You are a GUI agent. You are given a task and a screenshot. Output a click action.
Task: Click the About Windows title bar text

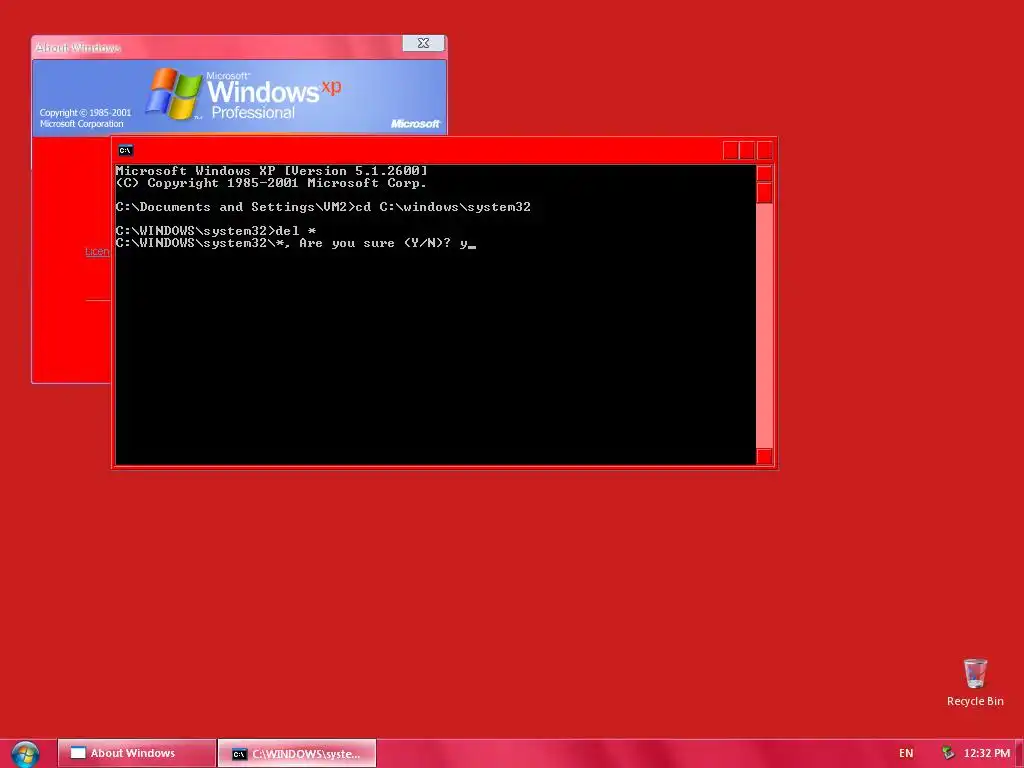coord(78,48)
